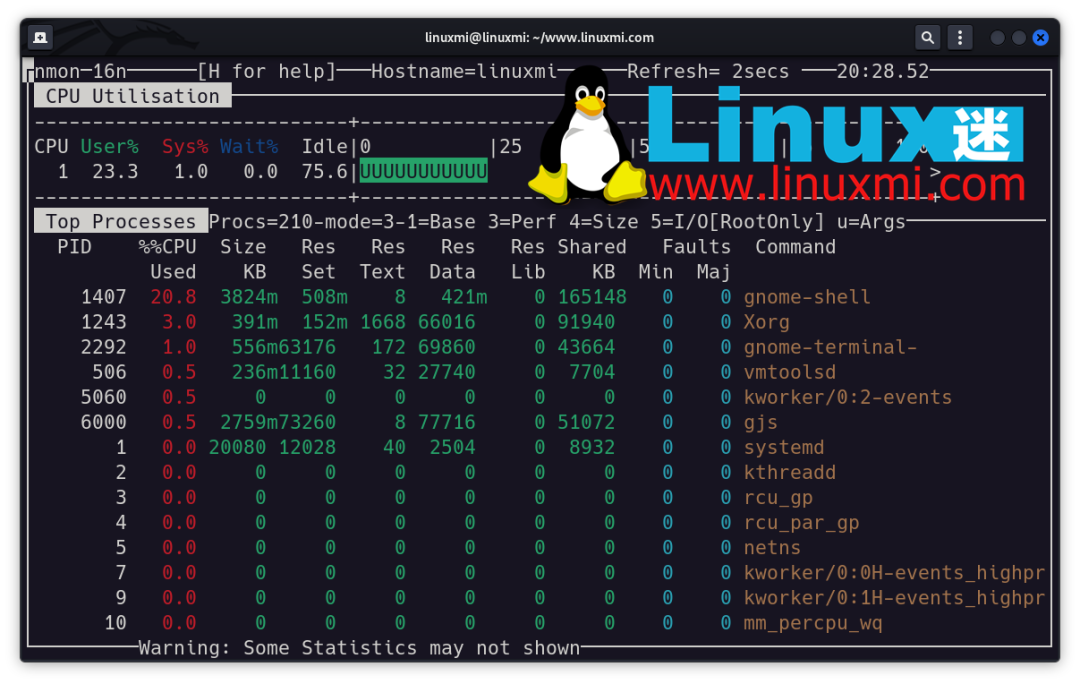Image resolution: width=1080 pixels, height=684 pixels.
Task: Click the red 'Sys%' column heading
Action: (185, 146)
